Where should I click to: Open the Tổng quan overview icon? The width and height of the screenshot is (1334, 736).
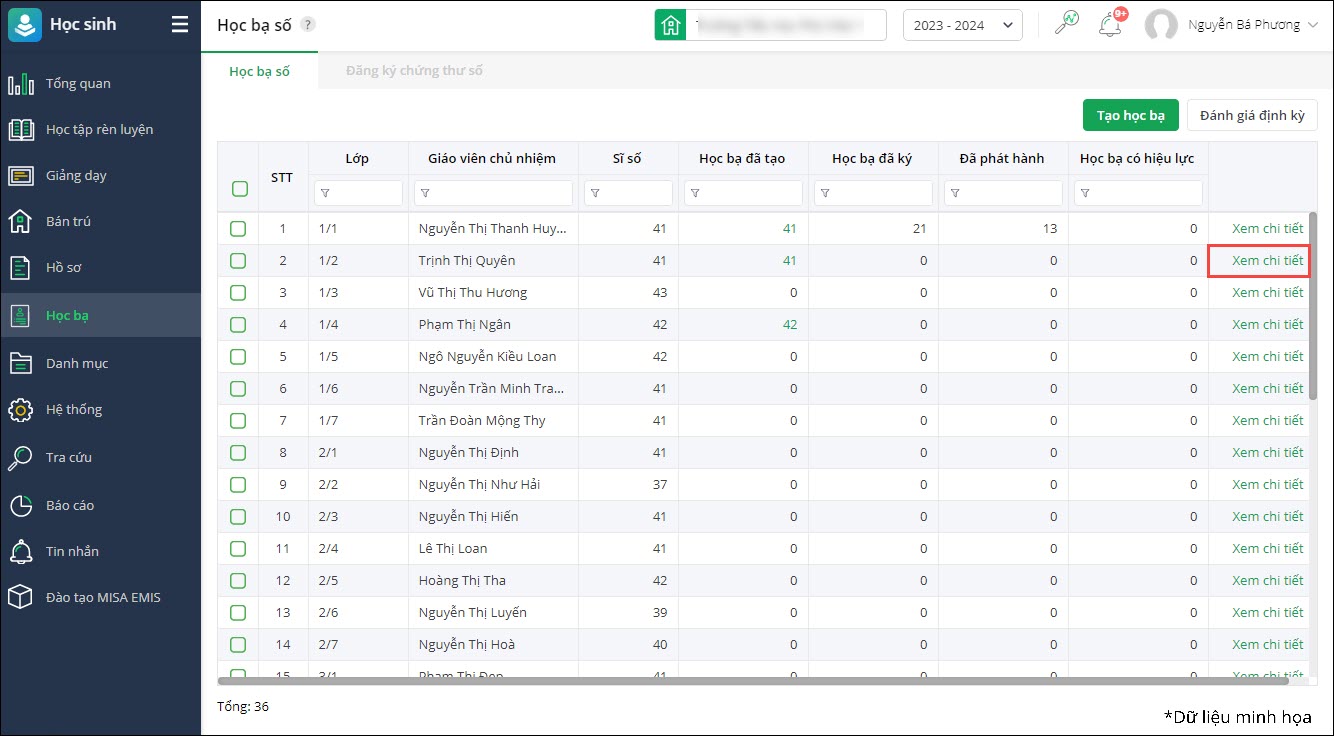click(21, 83)
